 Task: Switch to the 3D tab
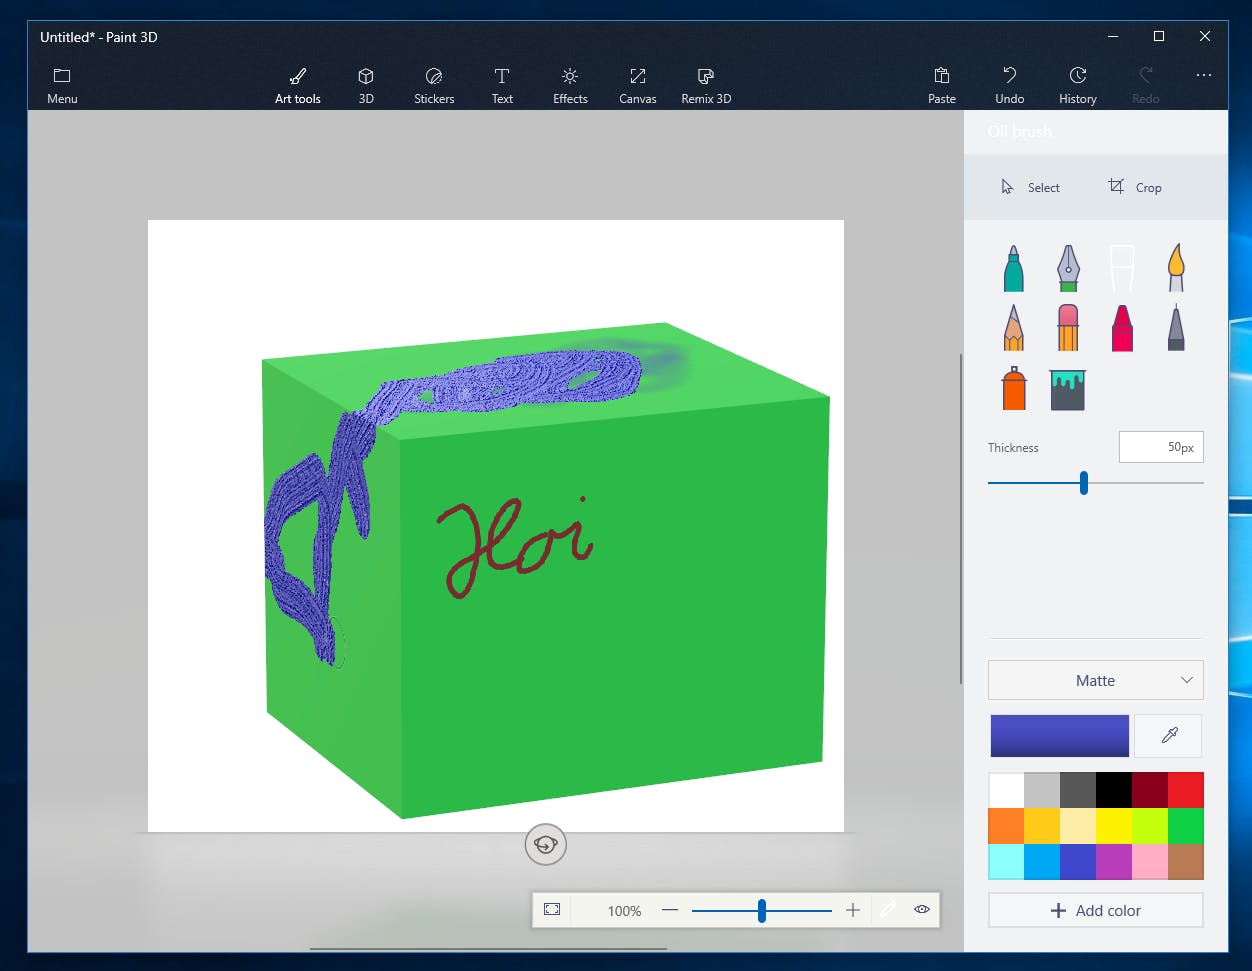click(365, 84)
